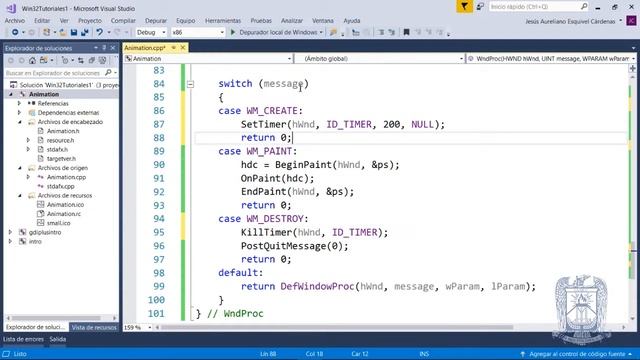Select small.ico in the tree
This screenshot has height=360, width=640.
[x=58, y=223]
